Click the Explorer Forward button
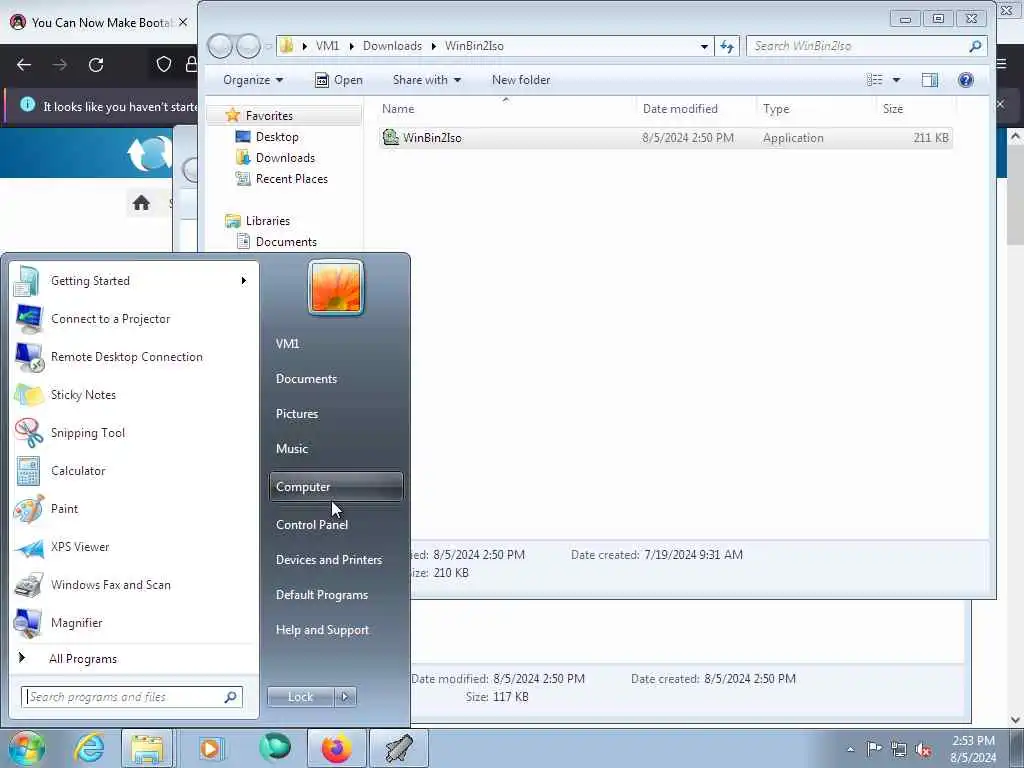1024x768 pixels. point(248,46)
